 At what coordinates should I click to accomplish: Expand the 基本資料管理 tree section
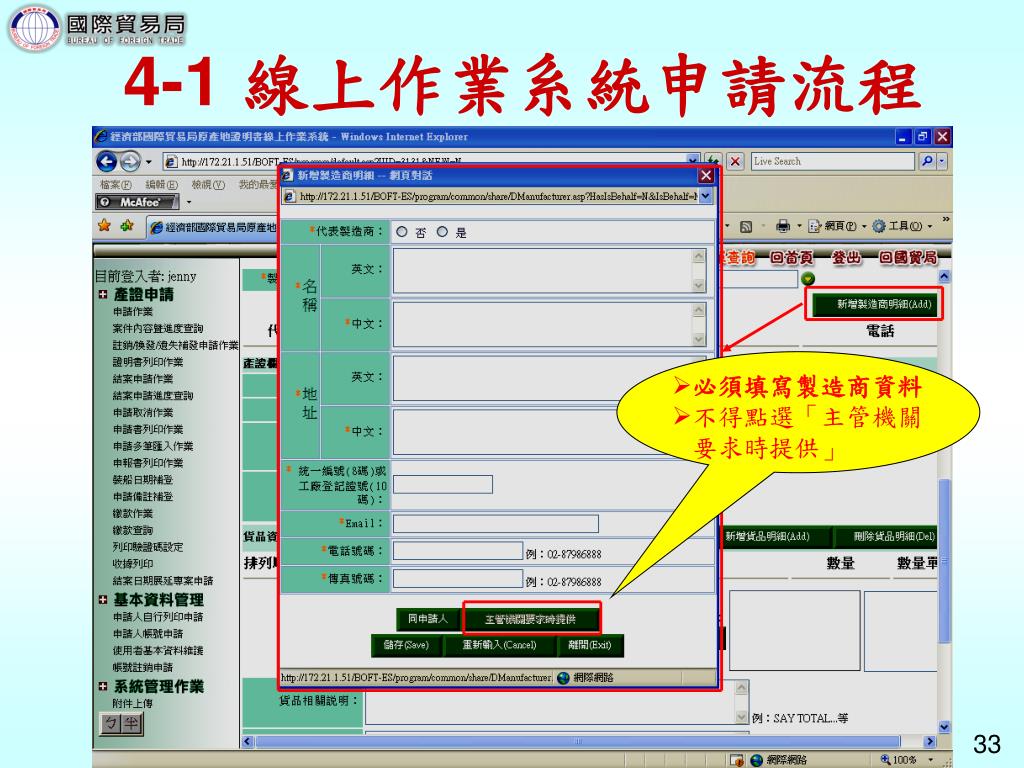(103, 600)
